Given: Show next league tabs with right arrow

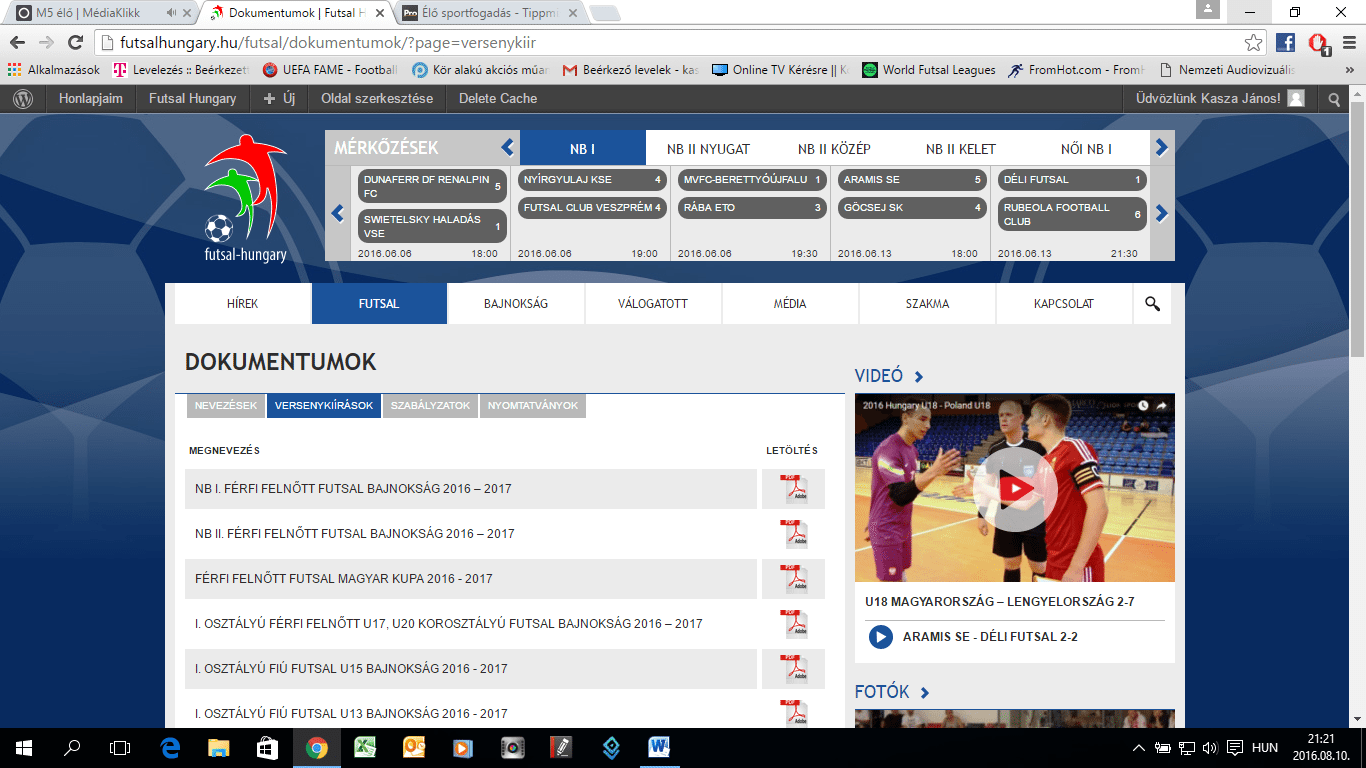Looking at the screenshot, I should click(1161, 148).
